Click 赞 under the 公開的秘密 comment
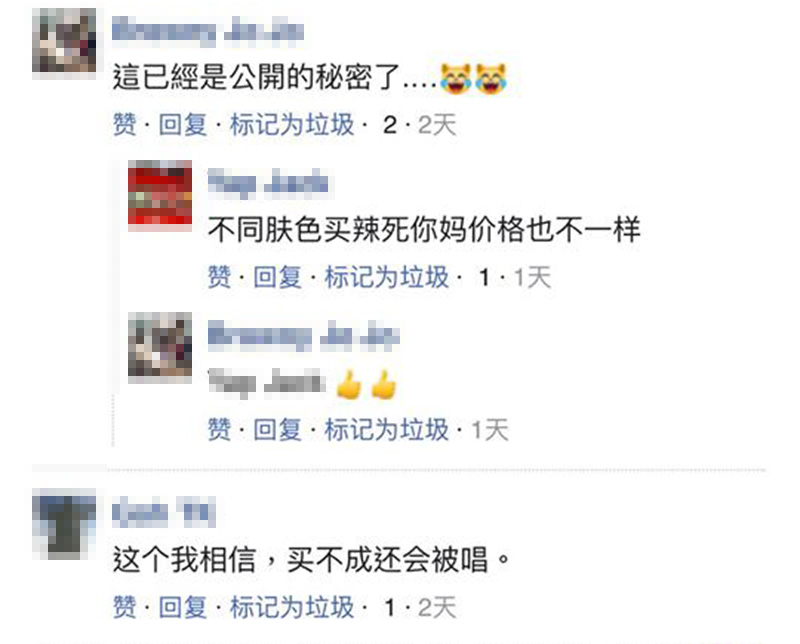 point(125,125)
